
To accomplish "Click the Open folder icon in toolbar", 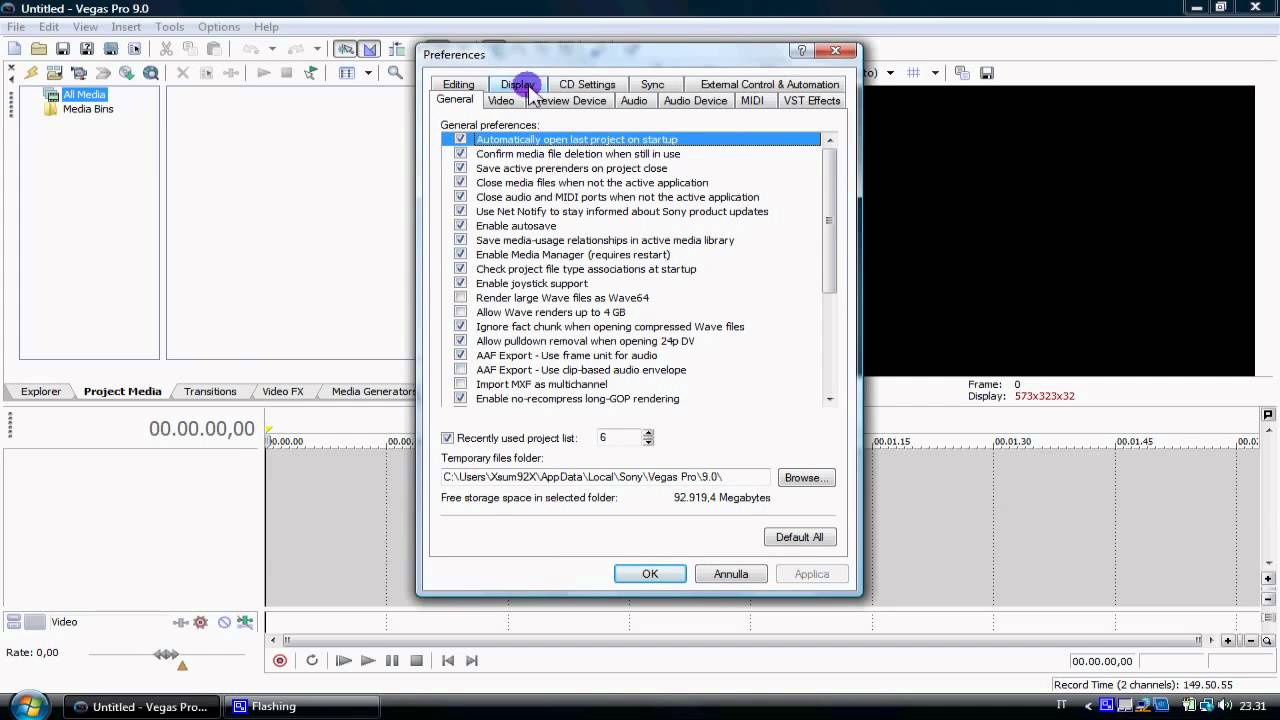I will (38, 48).
